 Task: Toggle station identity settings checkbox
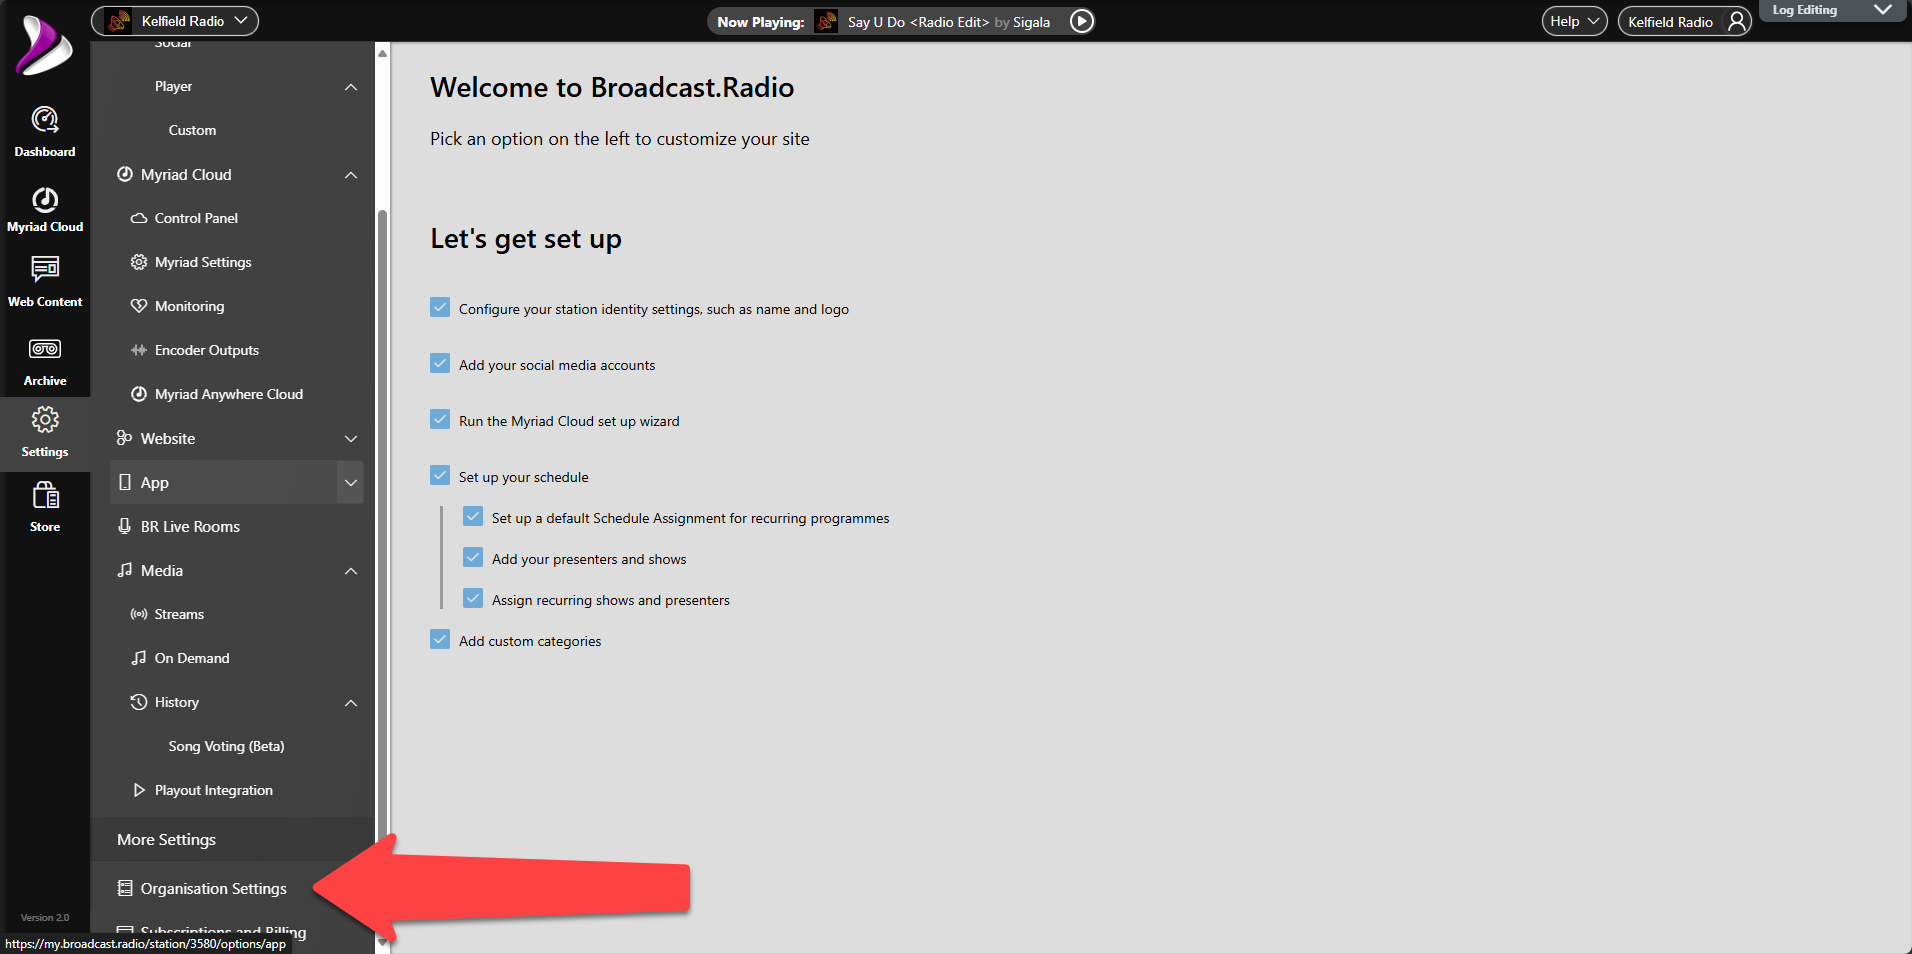[x=440, y=308]
